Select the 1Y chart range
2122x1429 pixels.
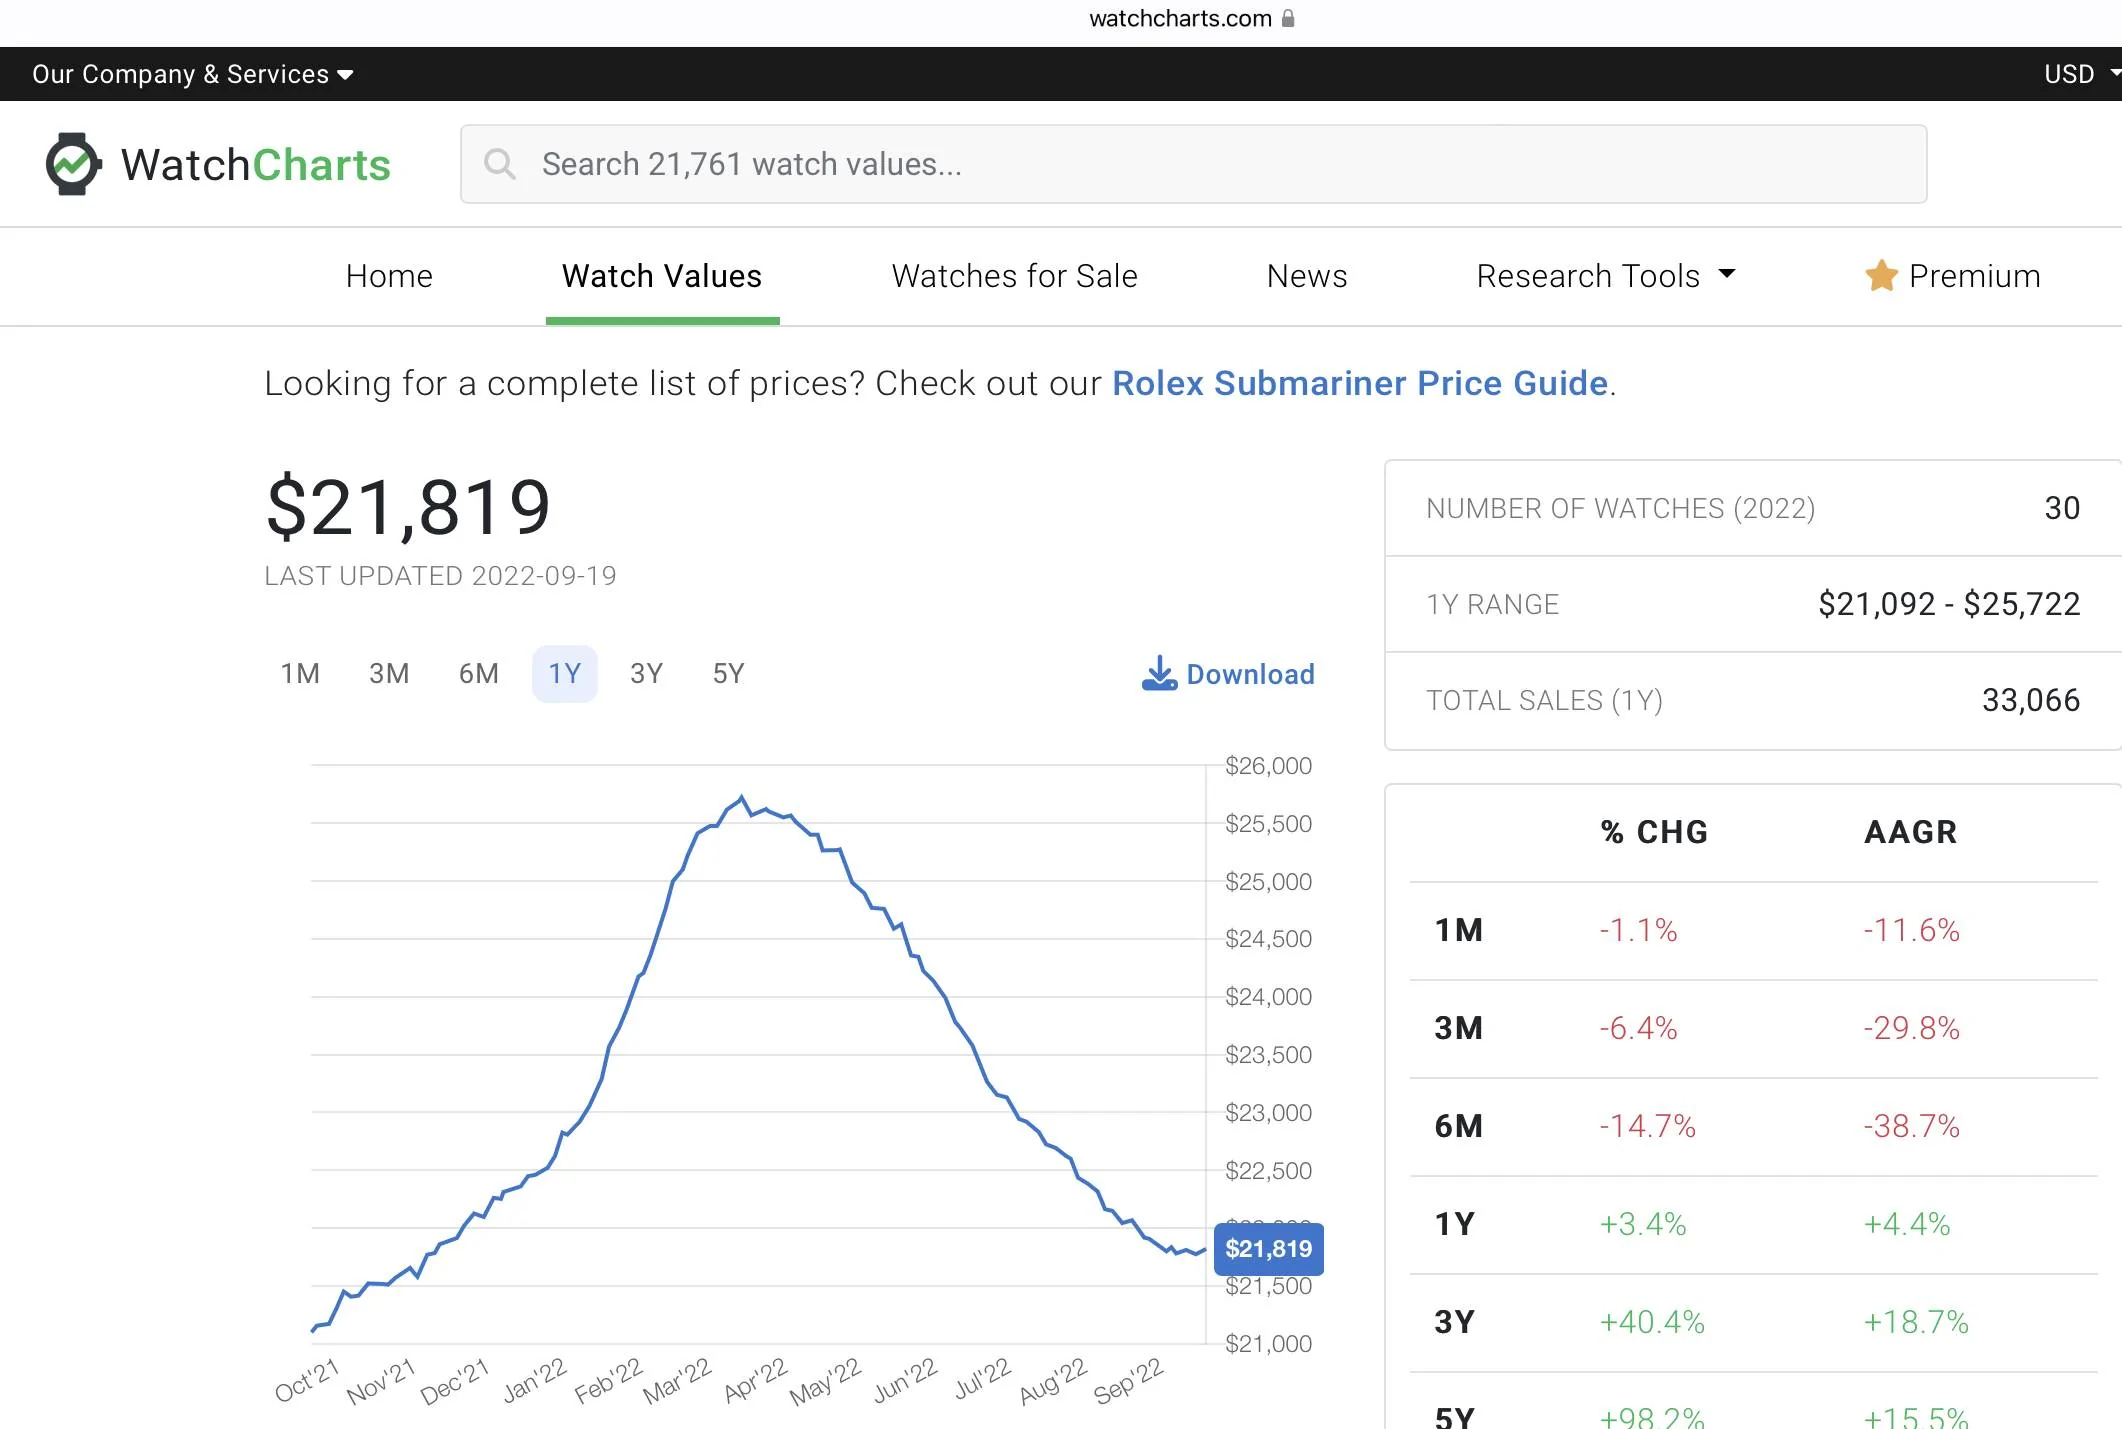coord(565,674)
